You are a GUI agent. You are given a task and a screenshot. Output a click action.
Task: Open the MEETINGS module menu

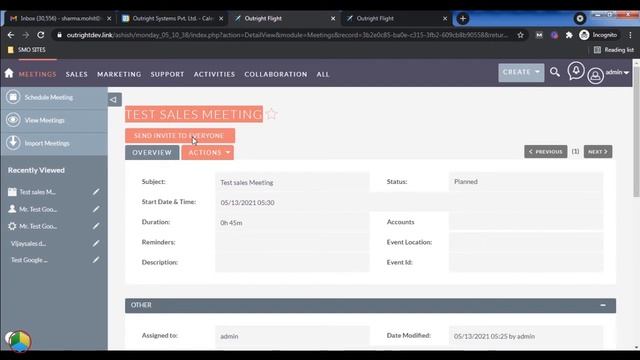[x=38, y=74]
